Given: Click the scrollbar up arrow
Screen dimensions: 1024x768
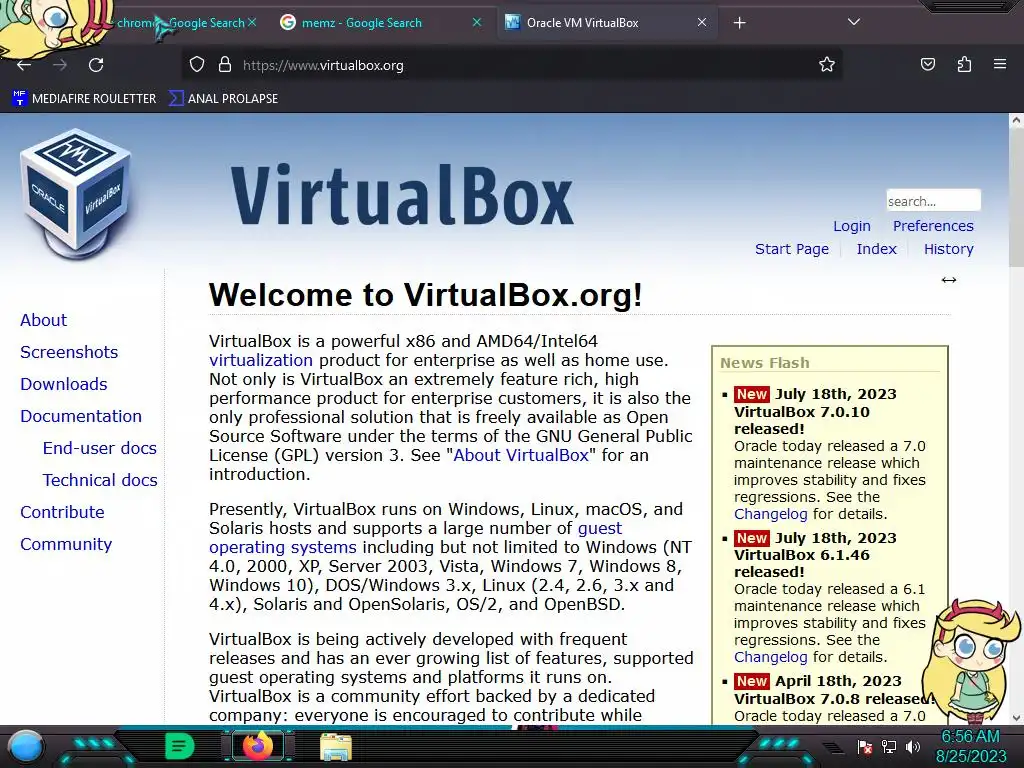Looking at the screenshot, I should pyautogui.click(x=1016, y=120).
